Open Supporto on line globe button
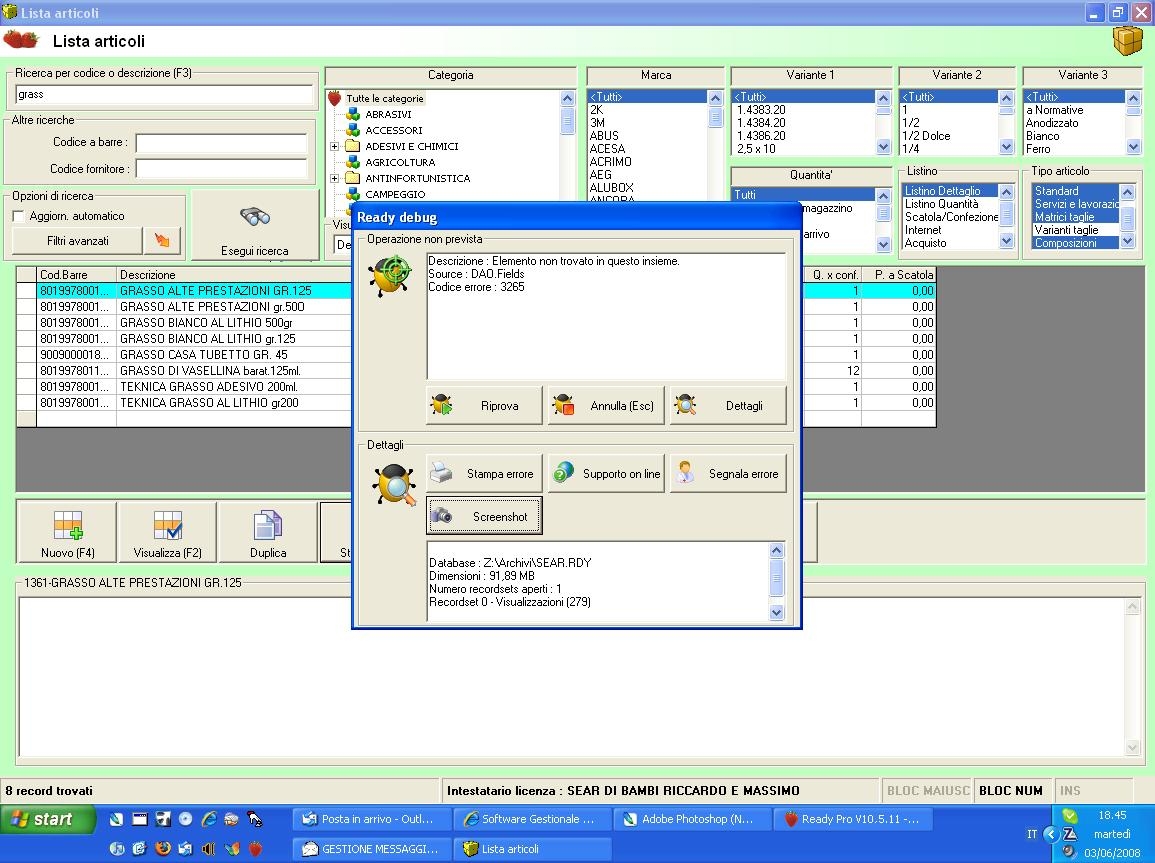 point(606,473)
